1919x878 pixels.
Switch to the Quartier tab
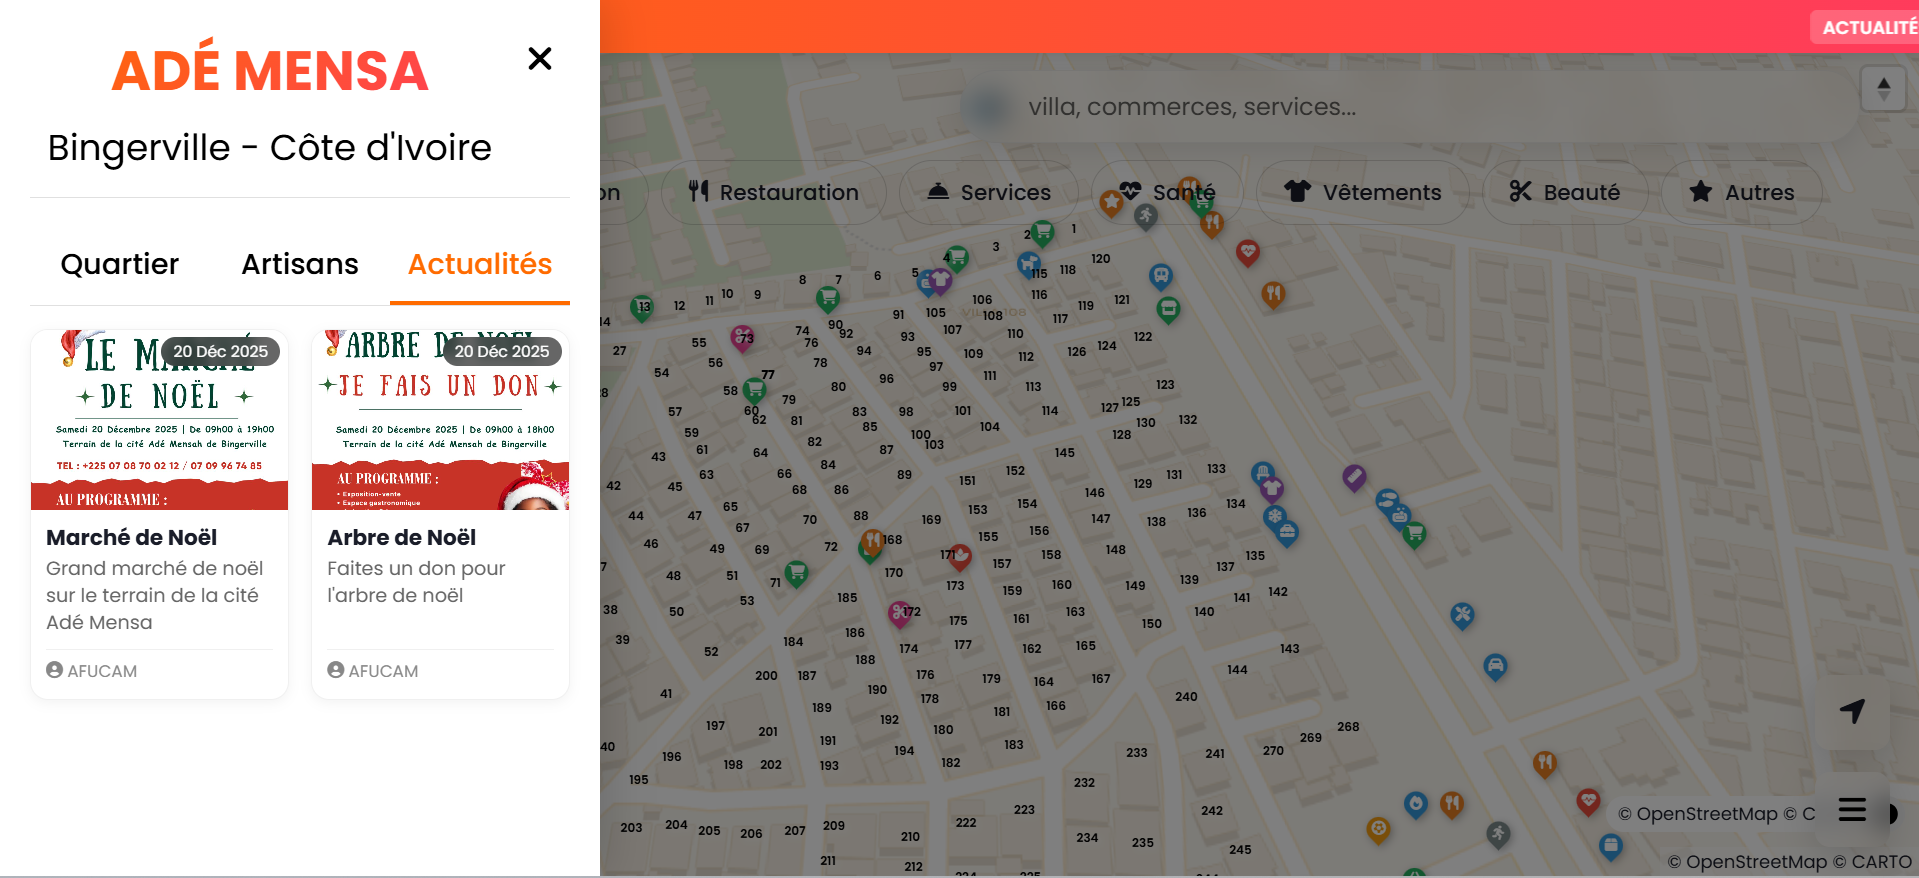[120, 264]
